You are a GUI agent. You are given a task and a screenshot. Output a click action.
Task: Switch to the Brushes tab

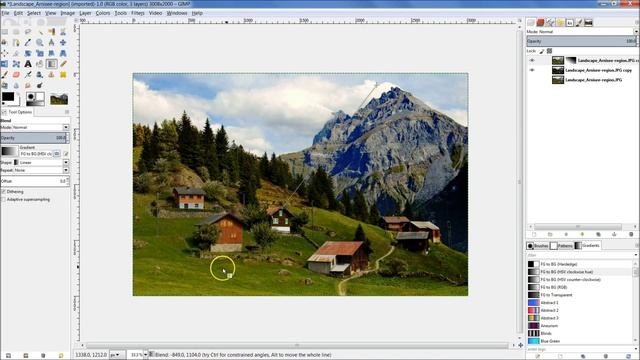click(x=537, y=246)
